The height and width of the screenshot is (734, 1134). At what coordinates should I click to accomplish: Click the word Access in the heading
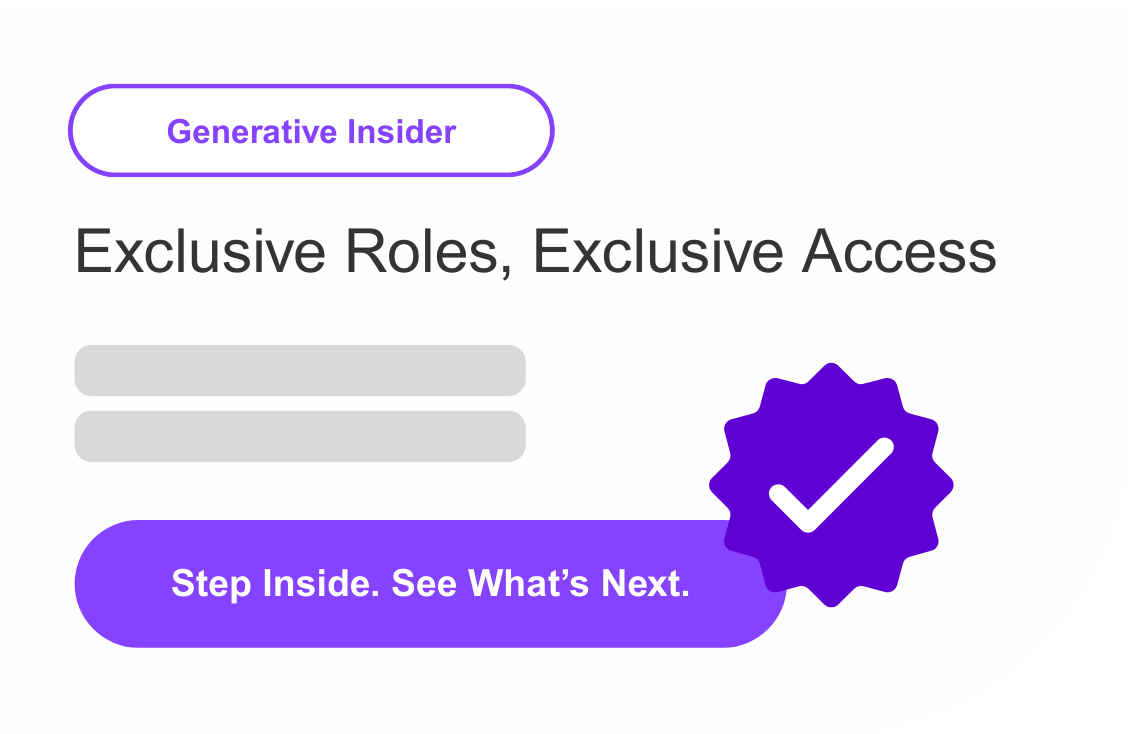[x=898, y=251]
